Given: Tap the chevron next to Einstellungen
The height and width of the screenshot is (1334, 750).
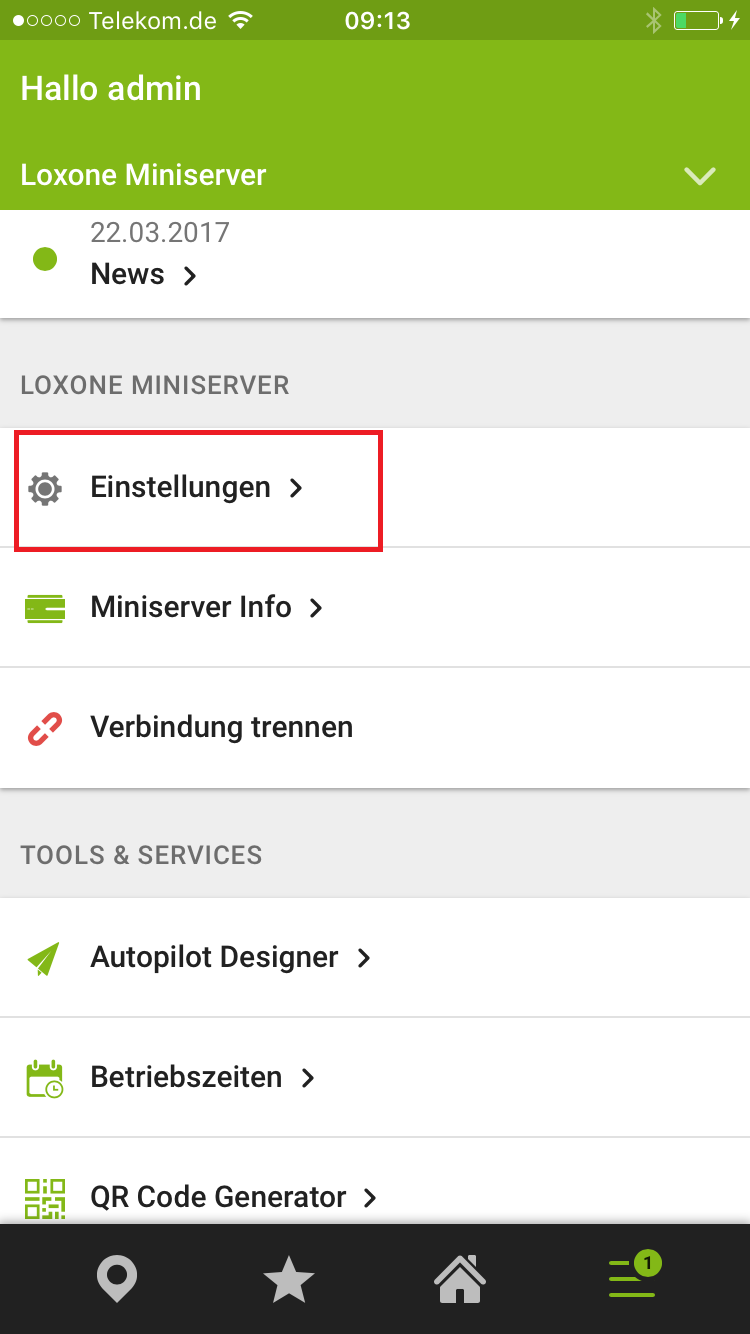Looking at the screenshot, I should pyautogui.click(x=295, y=488).
